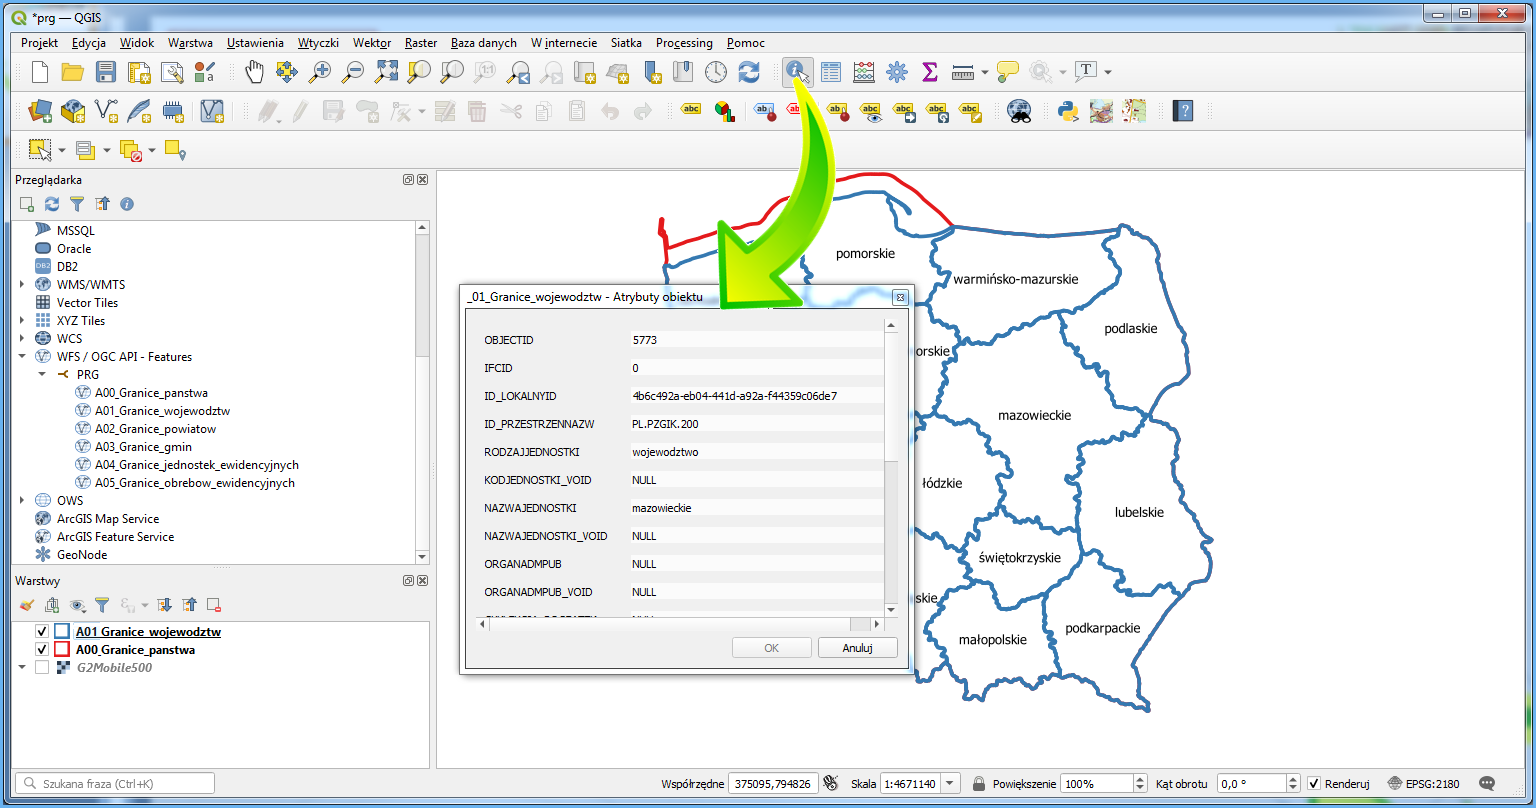Open Data Source Manager icon
The image size is (1536, 808).
[x=40, y=111]
